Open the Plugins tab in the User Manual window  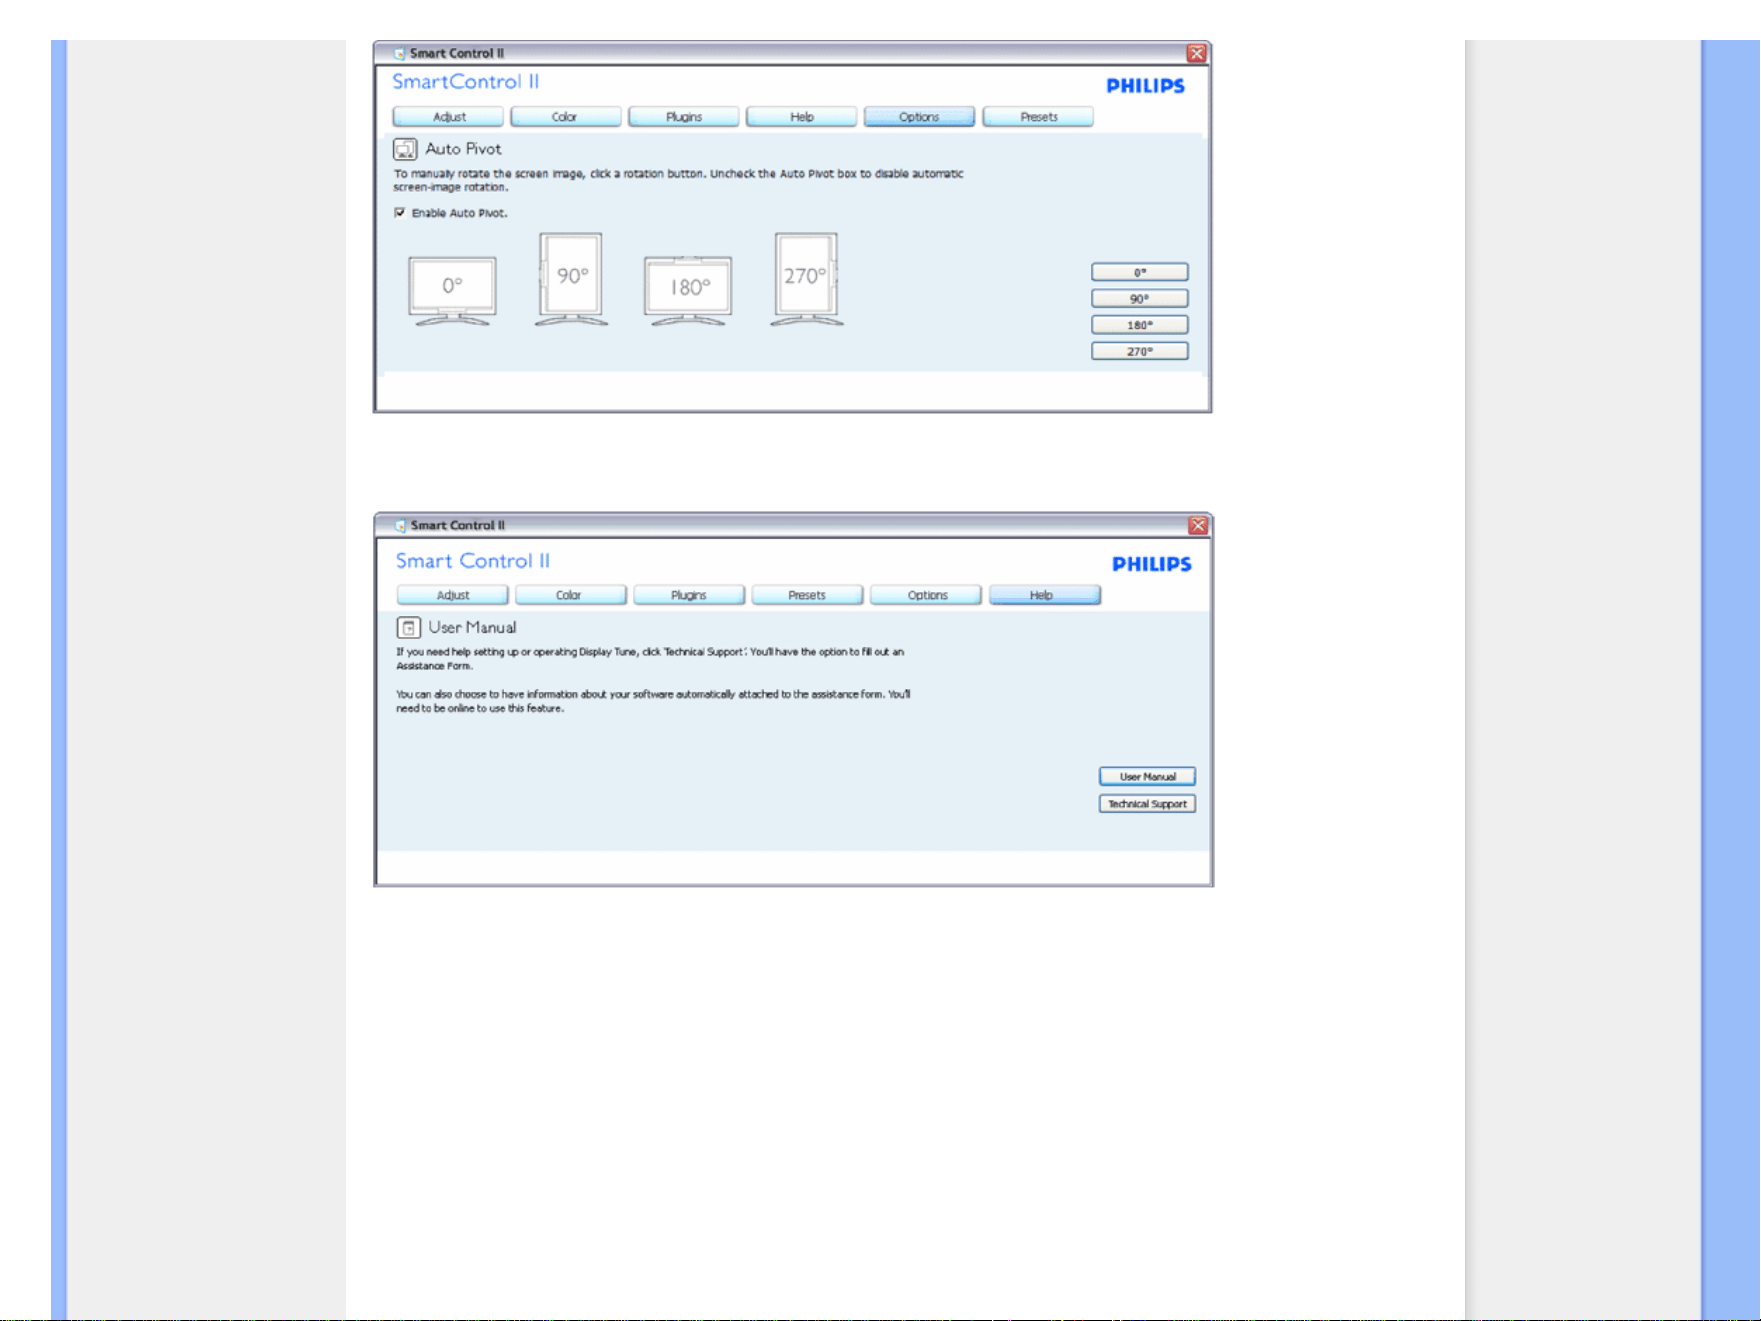click(689, 595)
